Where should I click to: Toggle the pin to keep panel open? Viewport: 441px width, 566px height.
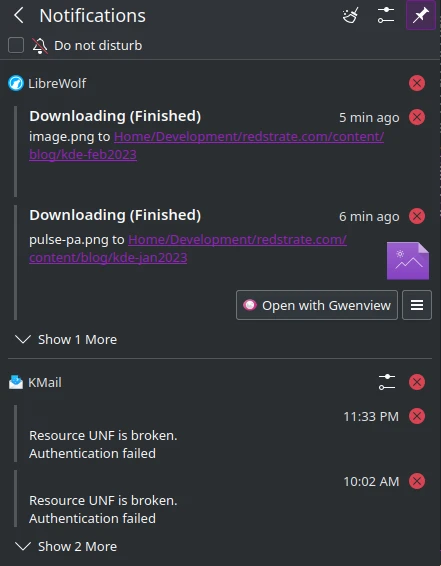pos(421,16)
